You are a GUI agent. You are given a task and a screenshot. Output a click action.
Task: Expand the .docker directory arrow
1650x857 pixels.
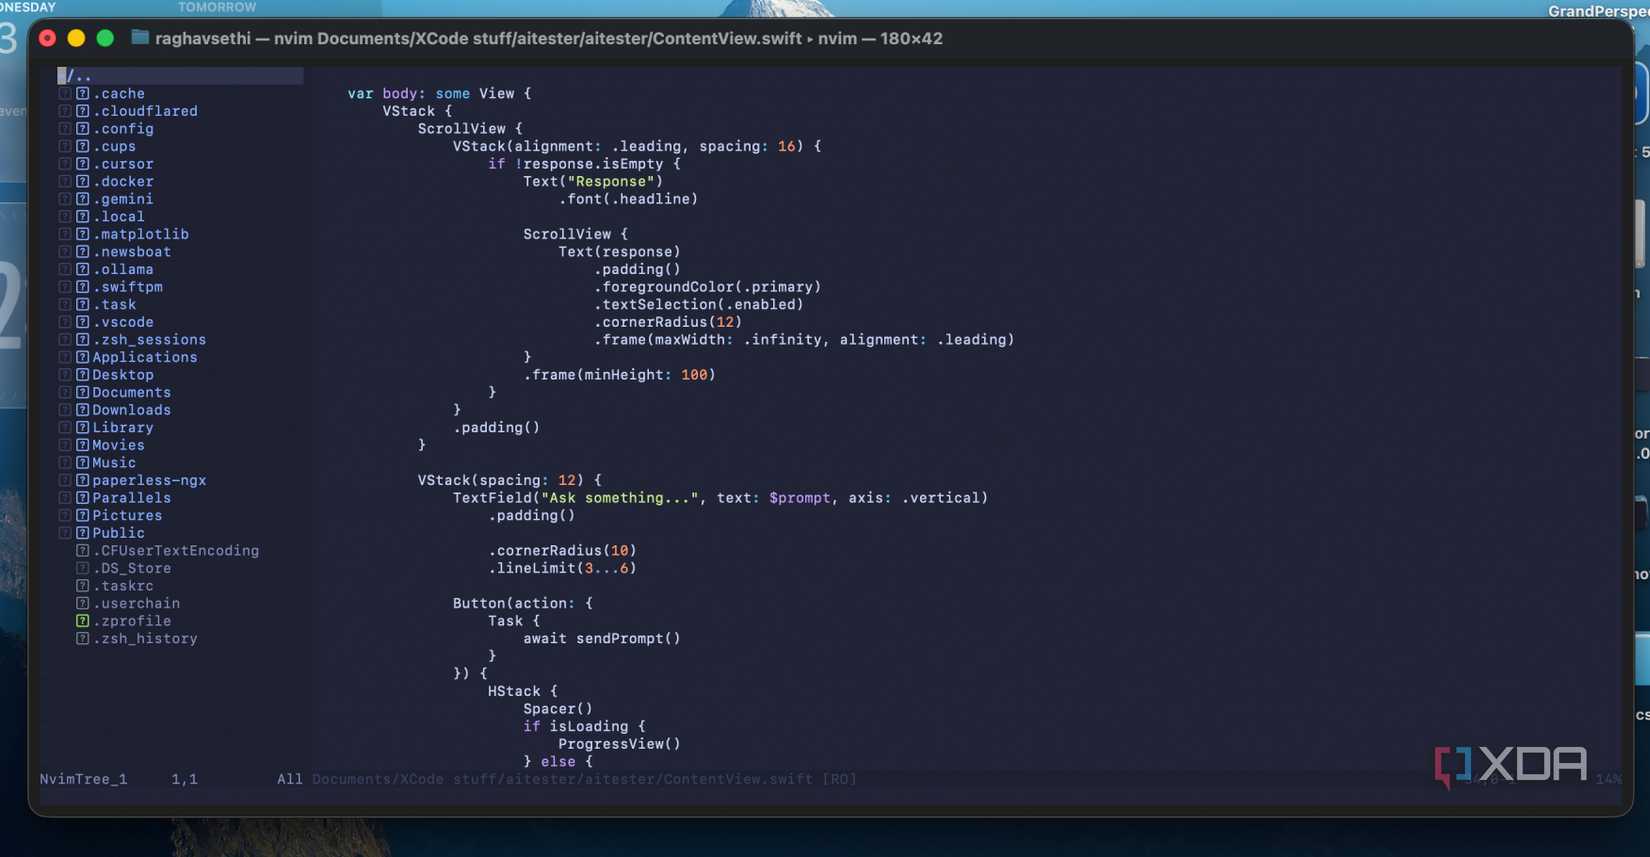click(65, 182)
